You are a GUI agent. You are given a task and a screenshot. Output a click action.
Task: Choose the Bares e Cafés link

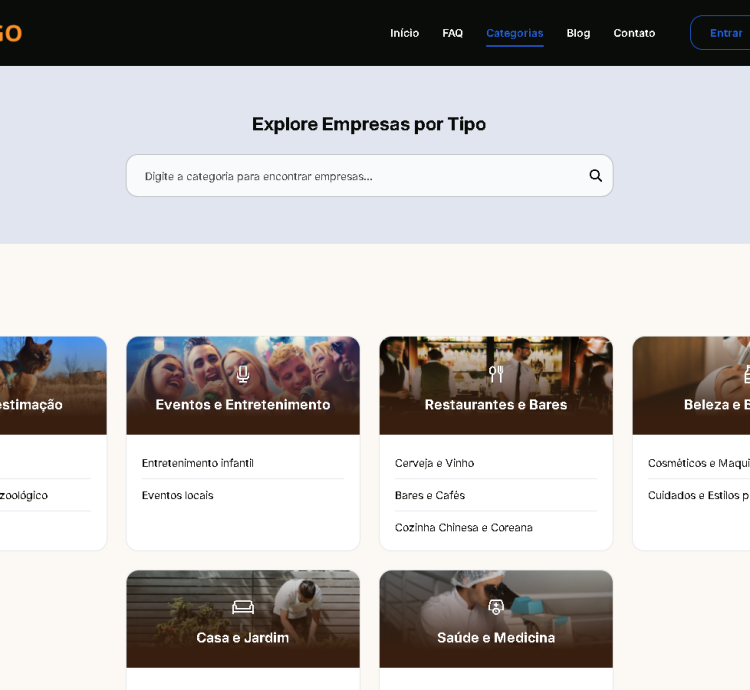pos(430,495)
